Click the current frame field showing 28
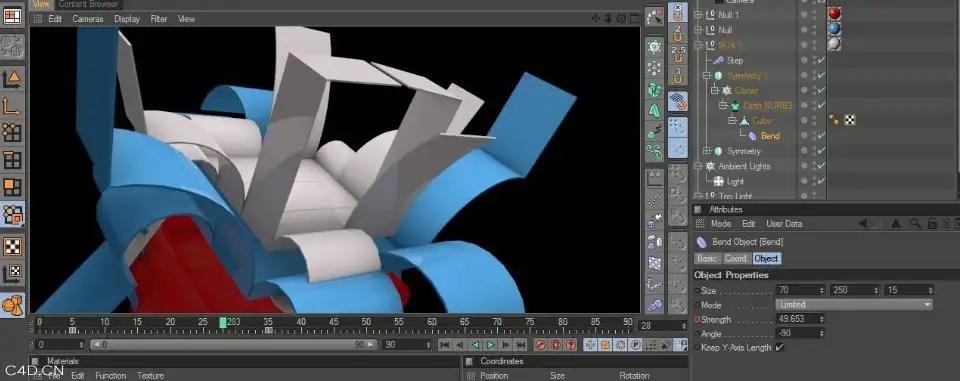960x381 pixels. [662, 326]
